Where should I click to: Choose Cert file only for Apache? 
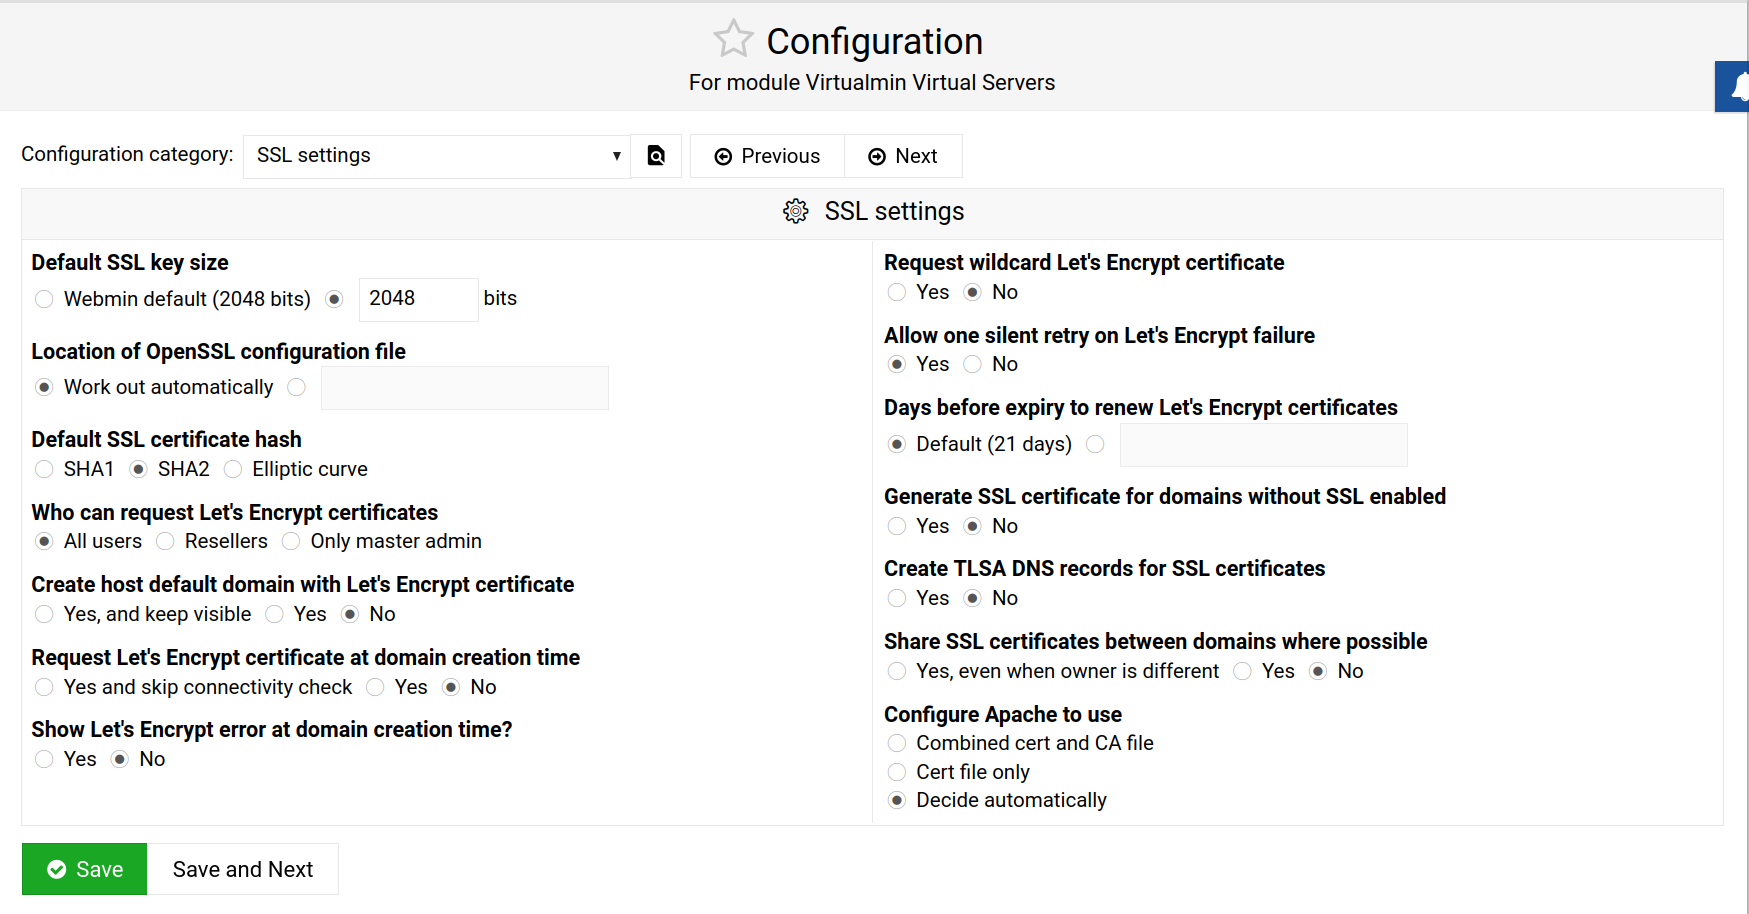click(x=897, y=772)
